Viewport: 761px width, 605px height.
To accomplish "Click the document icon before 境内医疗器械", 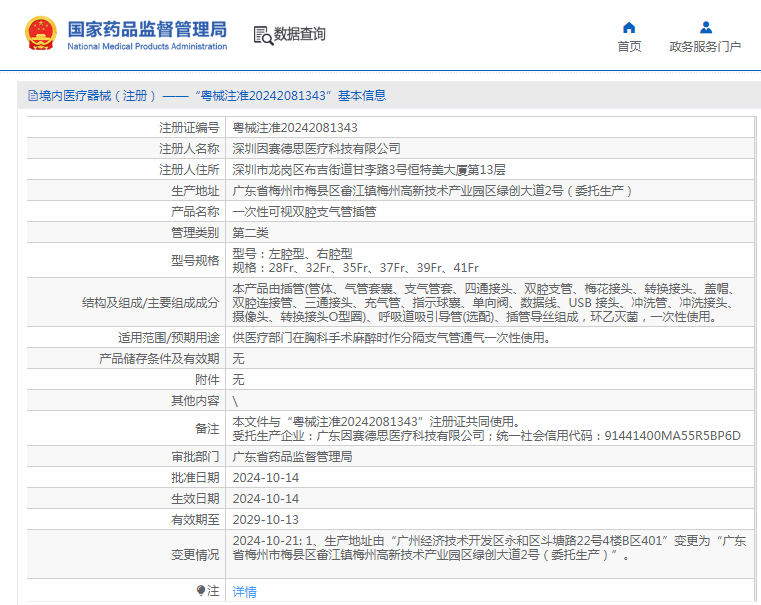I will [x=31, y=96].
